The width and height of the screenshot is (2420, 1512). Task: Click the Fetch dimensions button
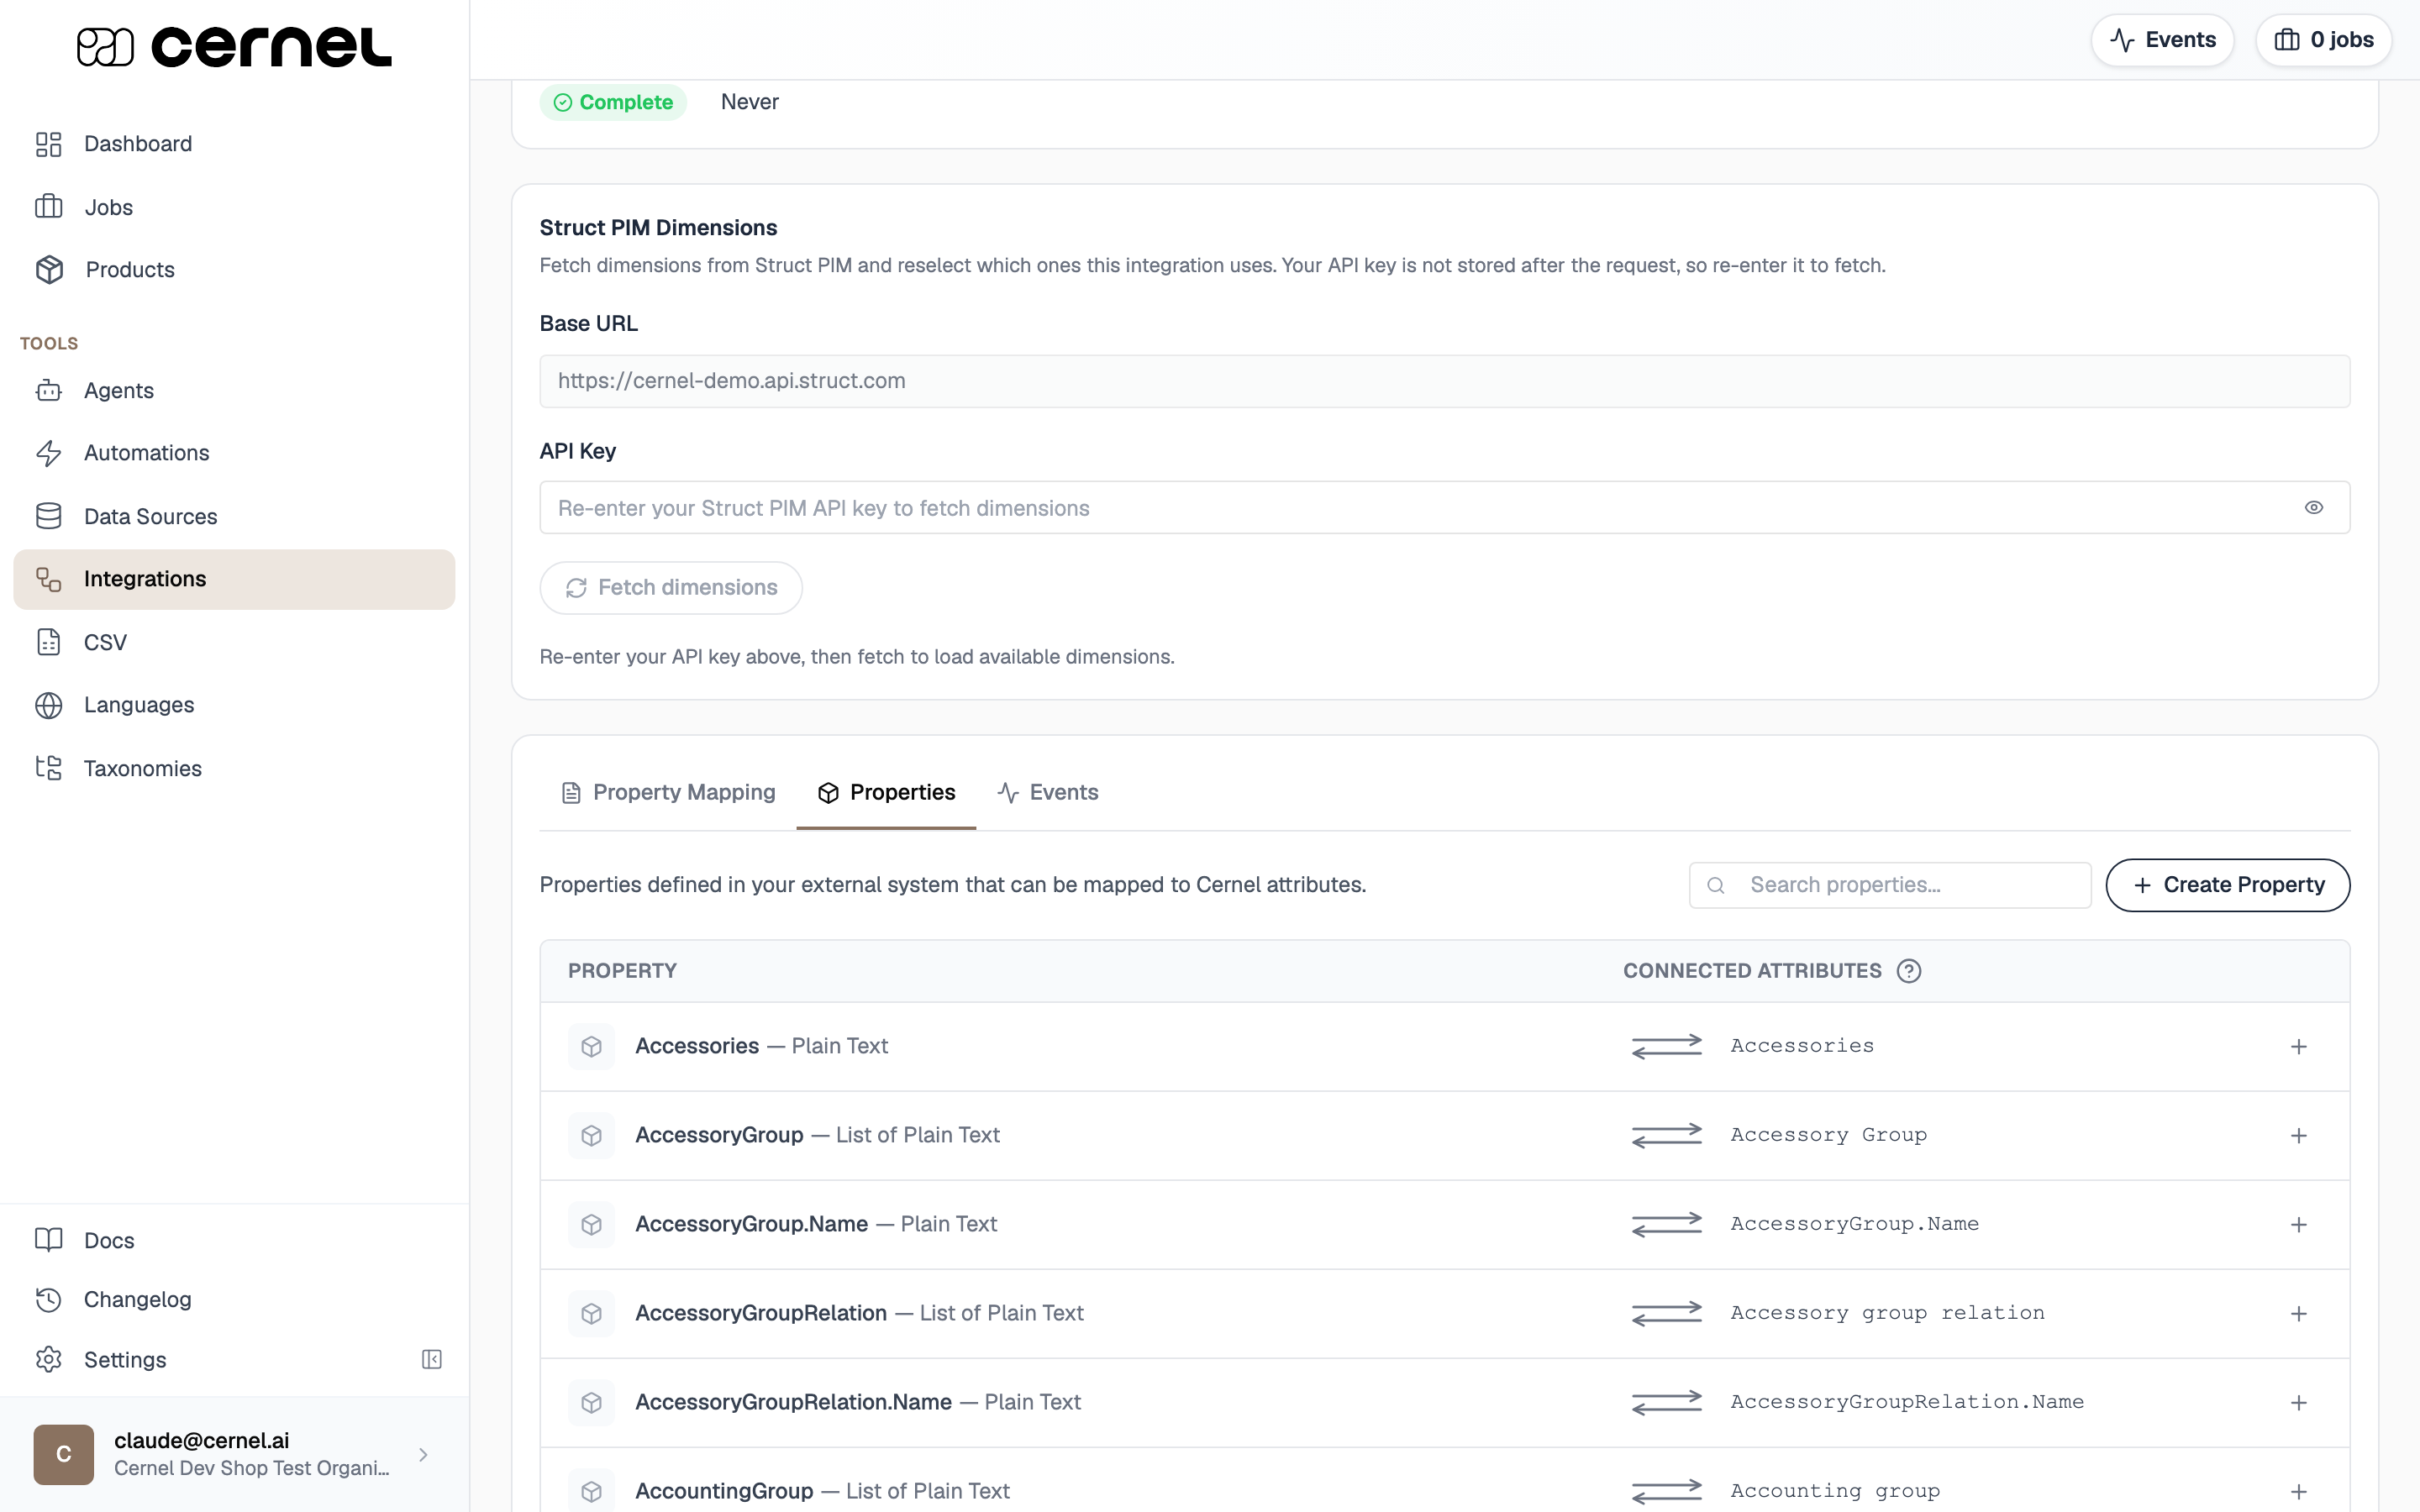671,588
